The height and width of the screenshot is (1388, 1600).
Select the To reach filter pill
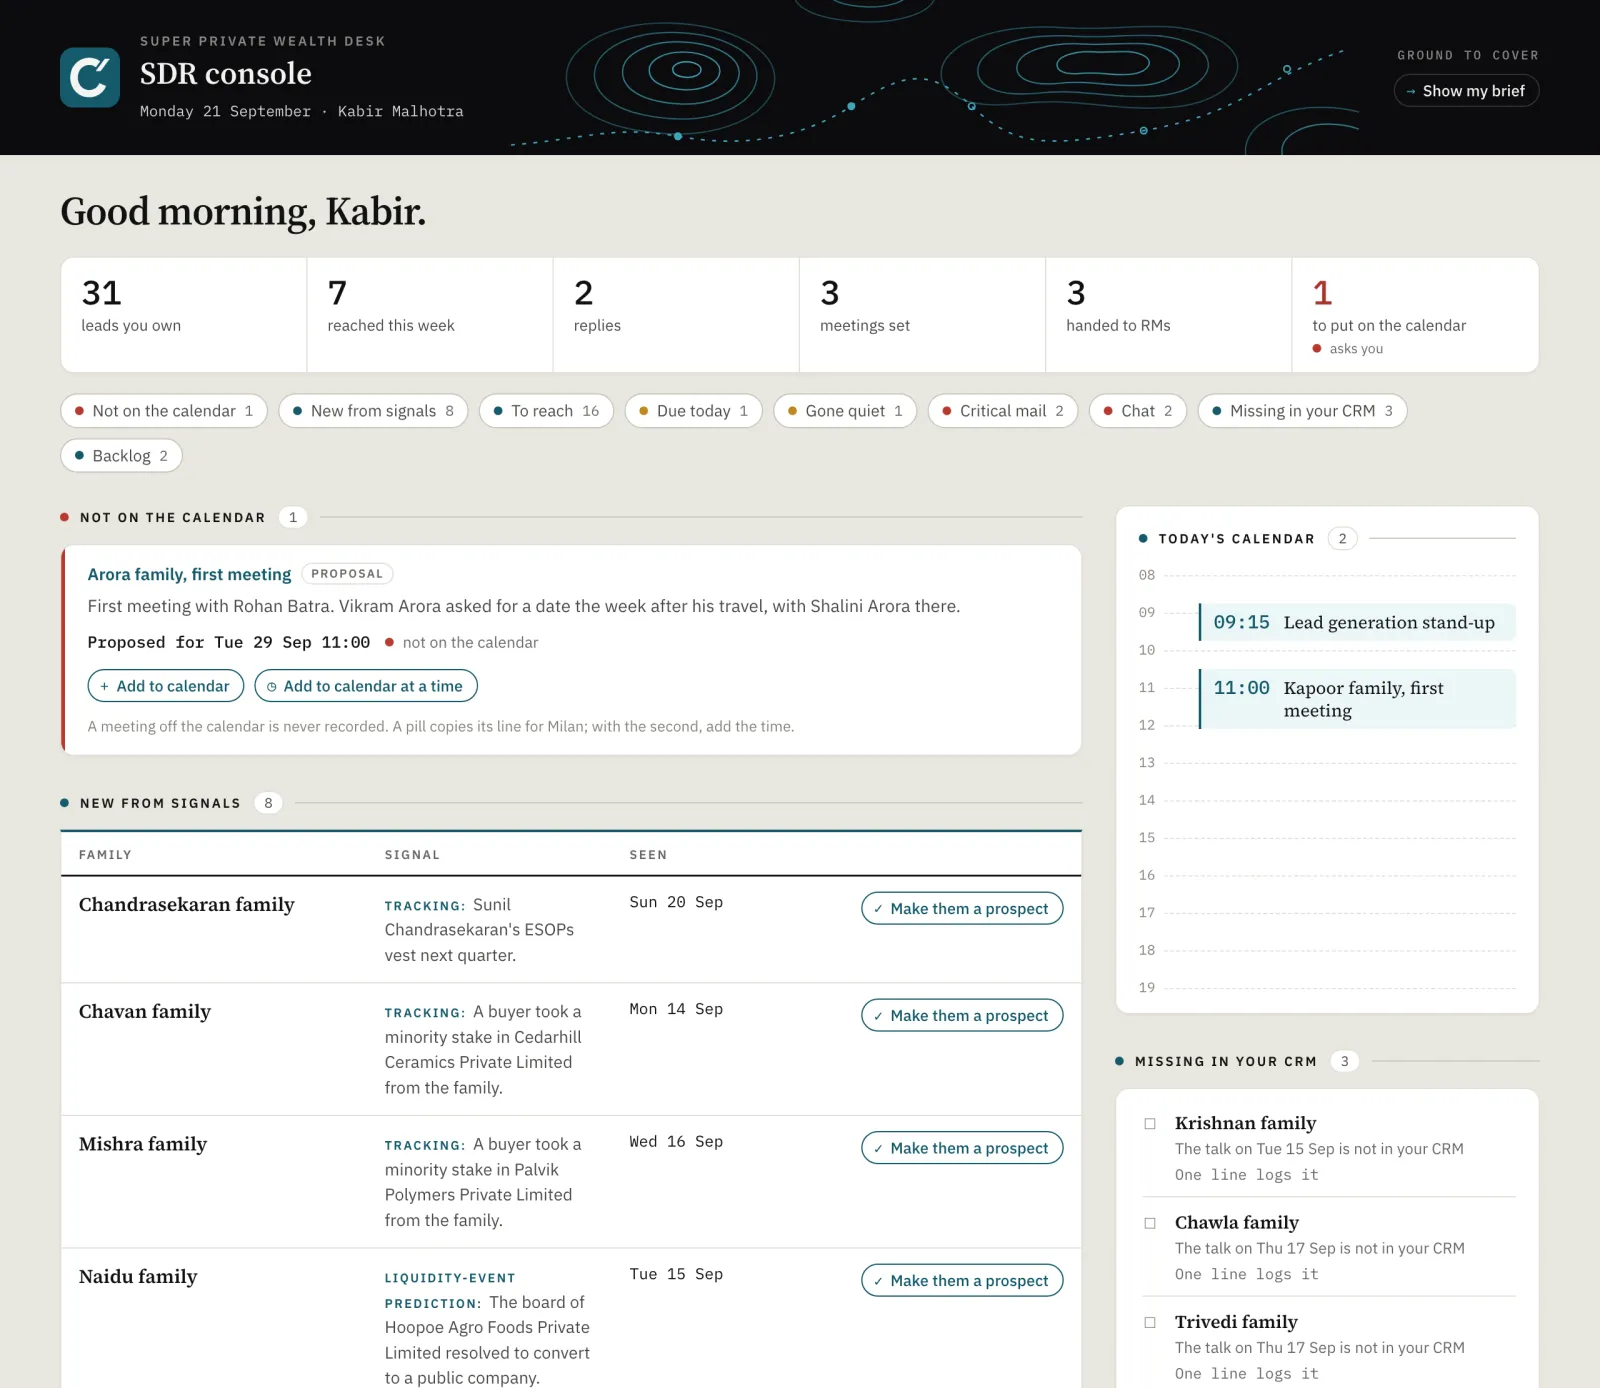click(546, 411)
